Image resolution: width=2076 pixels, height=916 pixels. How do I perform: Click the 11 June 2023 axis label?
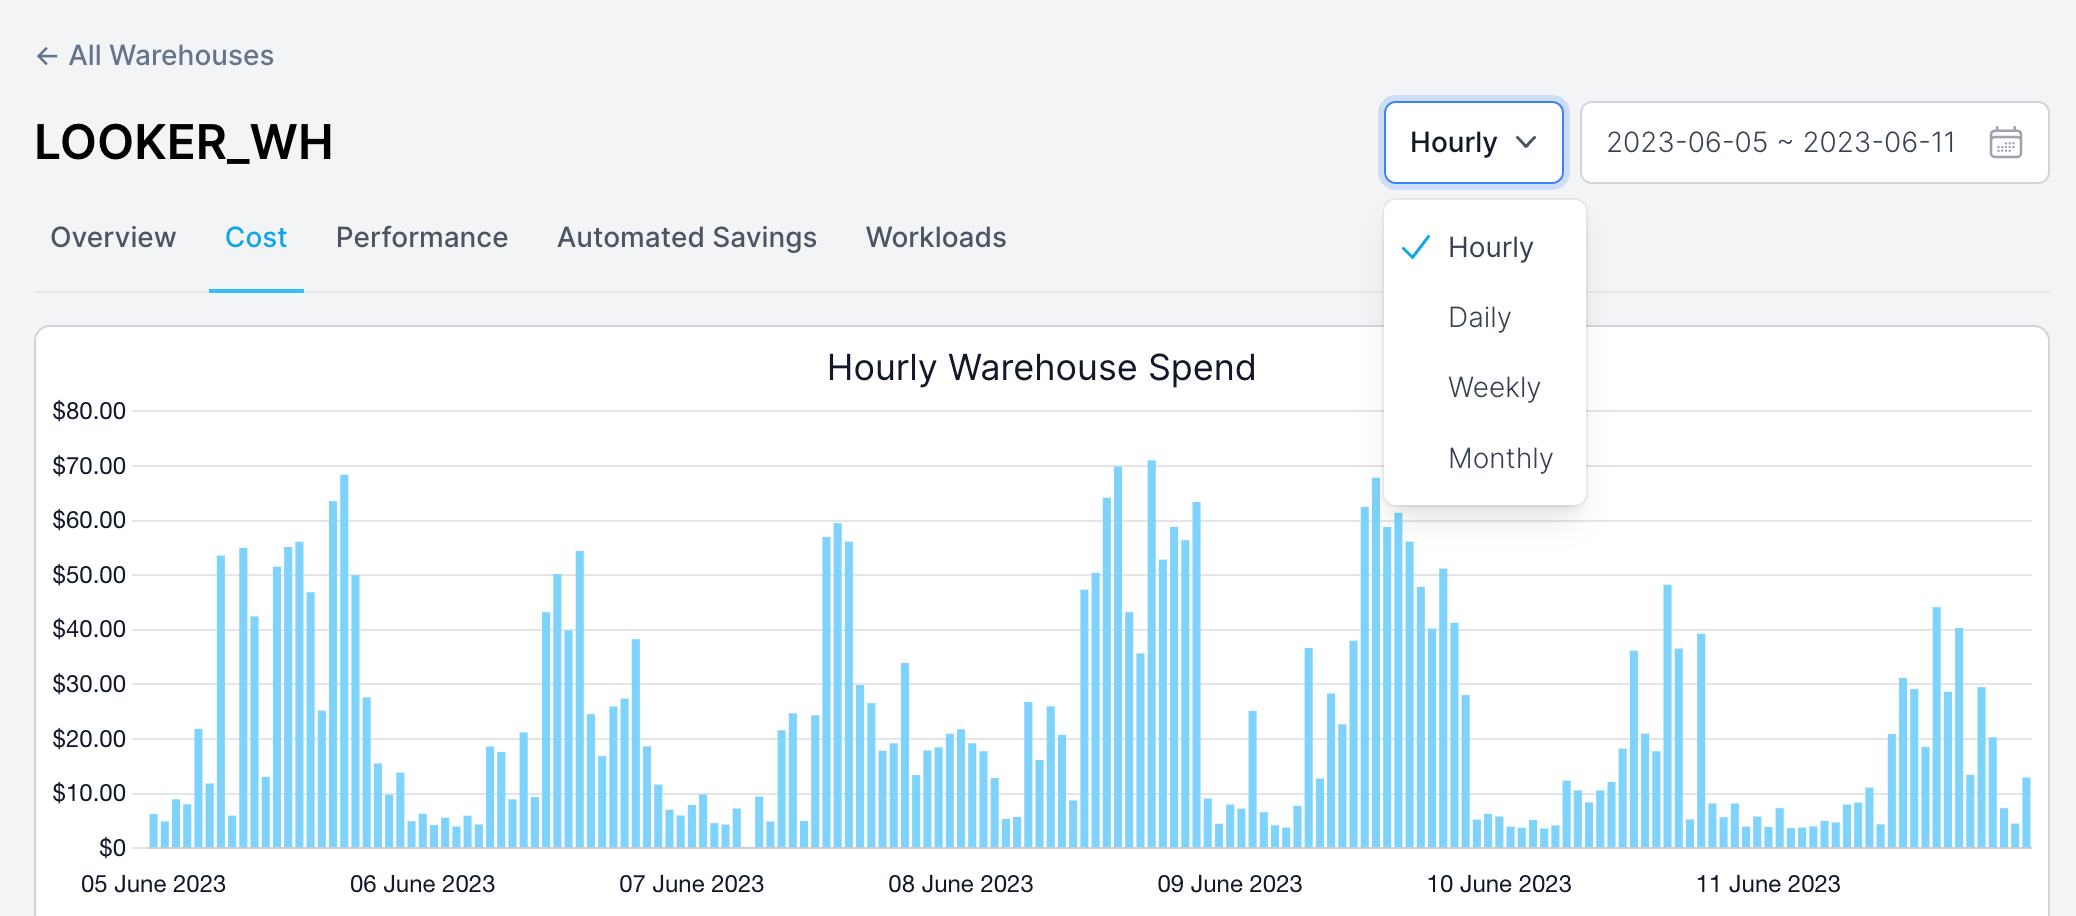pos(1768,884)
